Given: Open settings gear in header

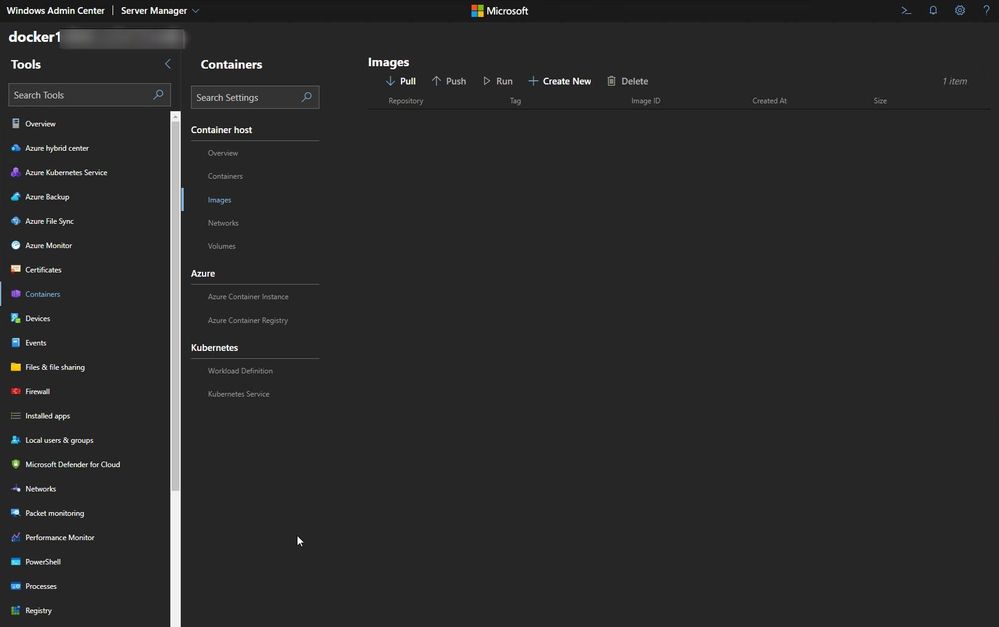Looking at the screenshot, I should coord(959,10).
